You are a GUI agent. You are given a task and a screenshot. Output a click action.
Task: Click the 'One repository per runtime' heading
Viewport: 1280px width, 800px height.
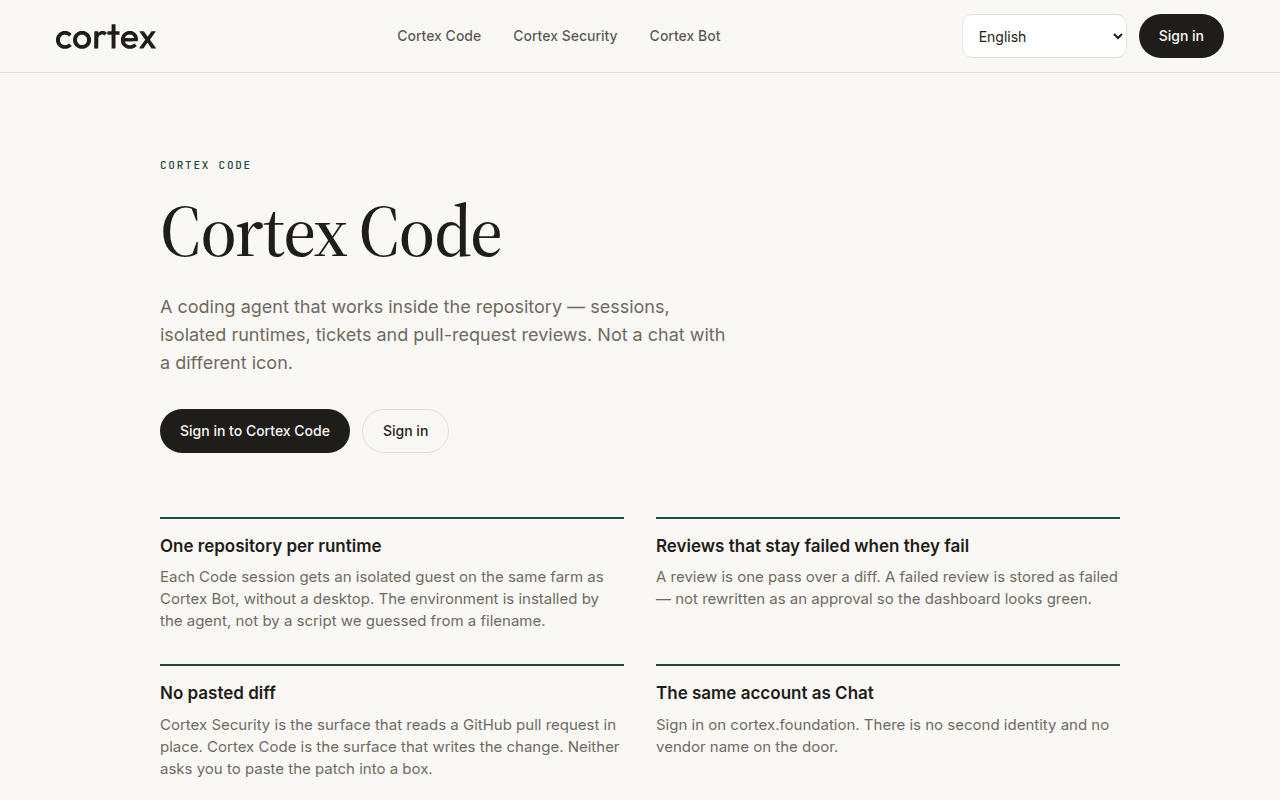pyautogui.click(x=271, y=546)
